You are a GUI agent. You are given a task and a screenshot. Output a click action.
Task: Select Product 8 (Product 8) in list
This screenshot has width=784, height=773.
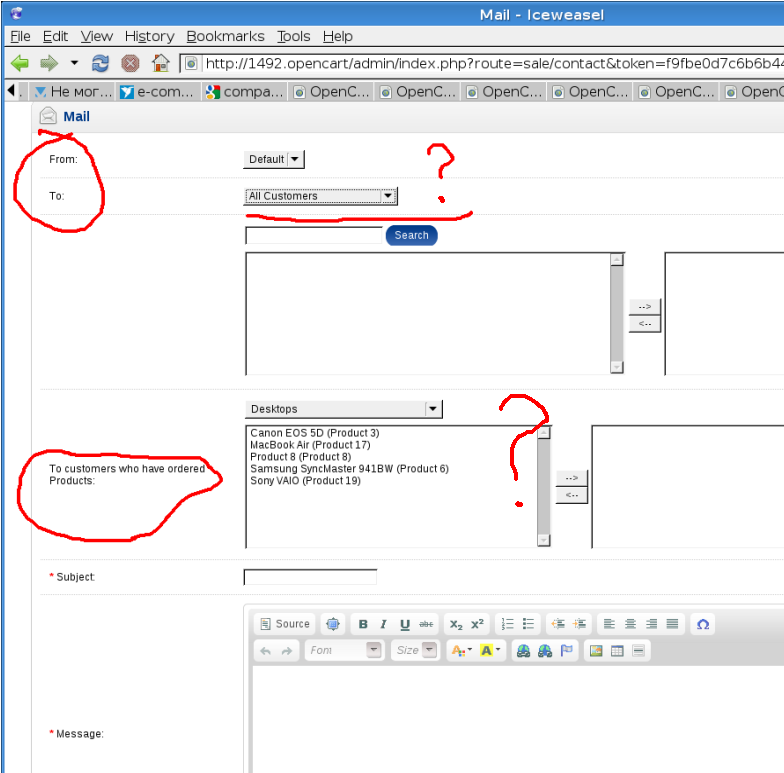(300, 457)
